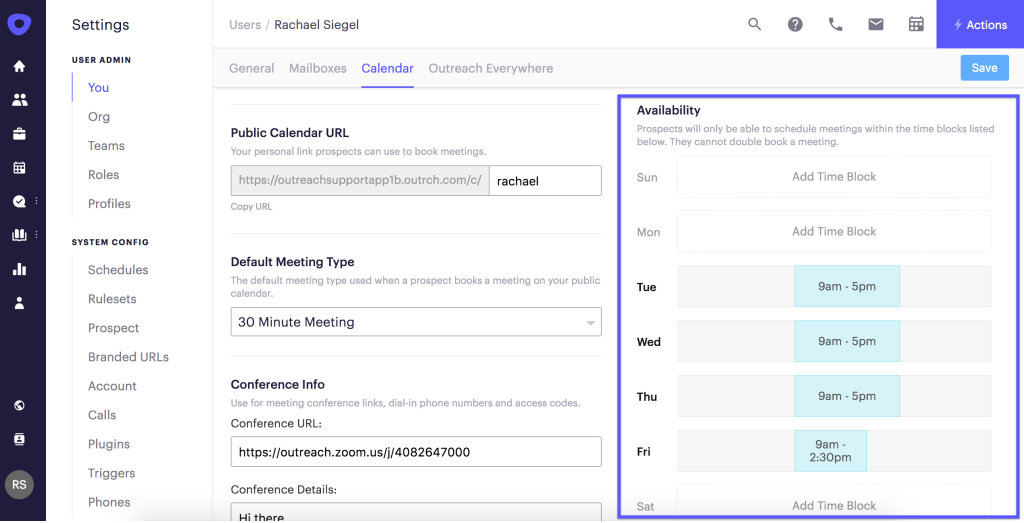The image size is (1024, 523).
Task: Click the search magnifier icon
Action: click(x=754, y=25)
